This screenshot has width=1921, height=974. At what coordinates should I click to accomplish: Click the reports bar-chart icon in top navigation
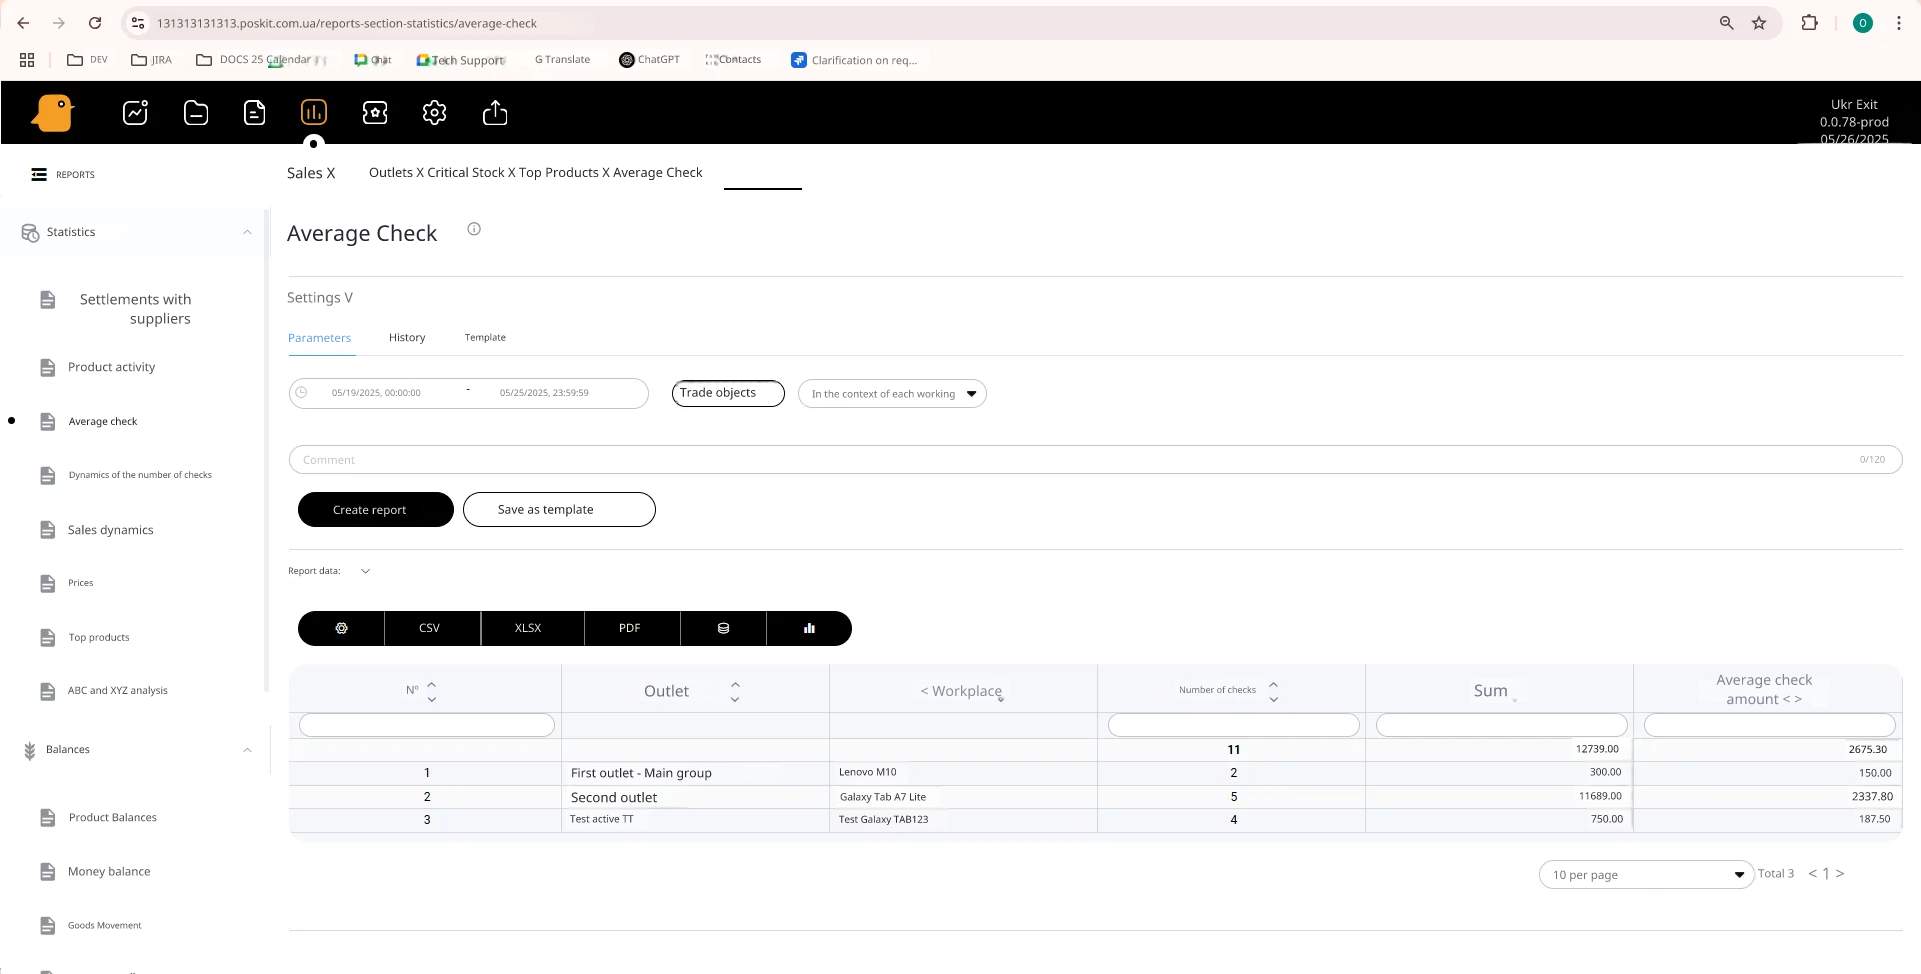(x=313, y=113)
